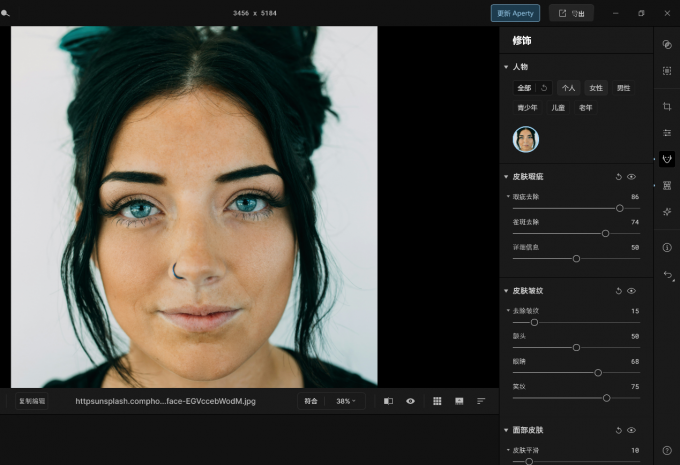Collapse the 人物 section
Screen dimensions: 680x465
pos(506,67)
